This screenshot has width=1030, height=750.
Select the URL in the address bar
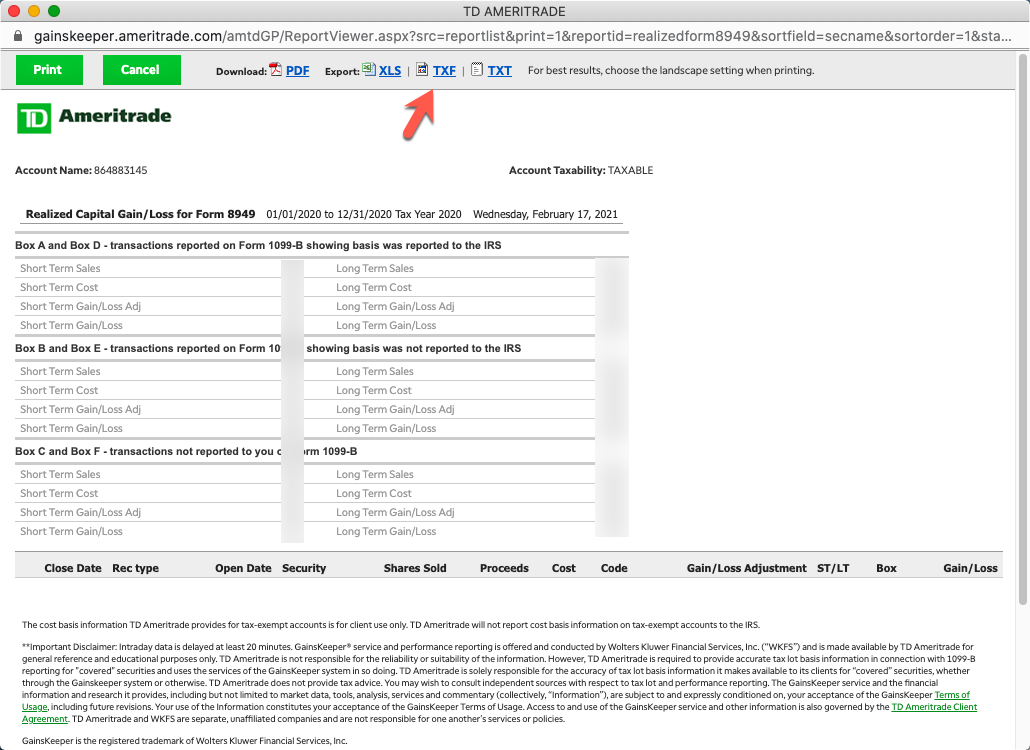522,36
